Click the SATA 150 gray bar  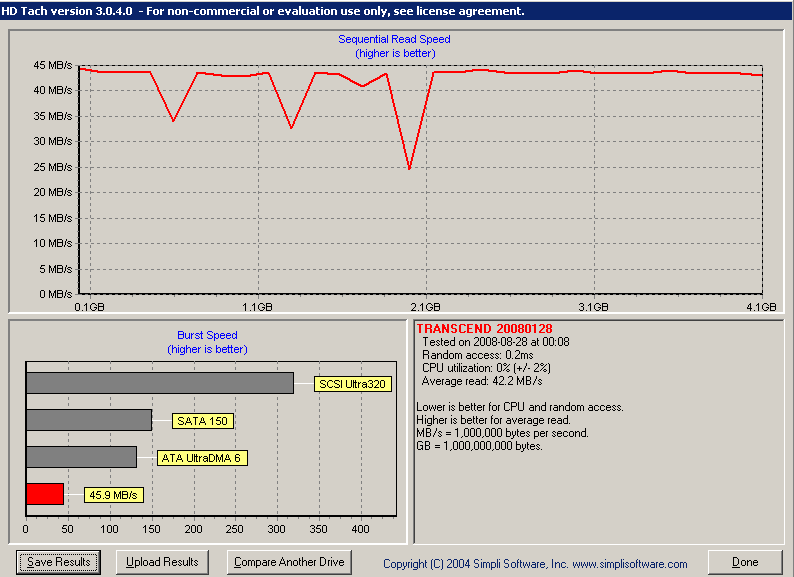pos(89,420)
